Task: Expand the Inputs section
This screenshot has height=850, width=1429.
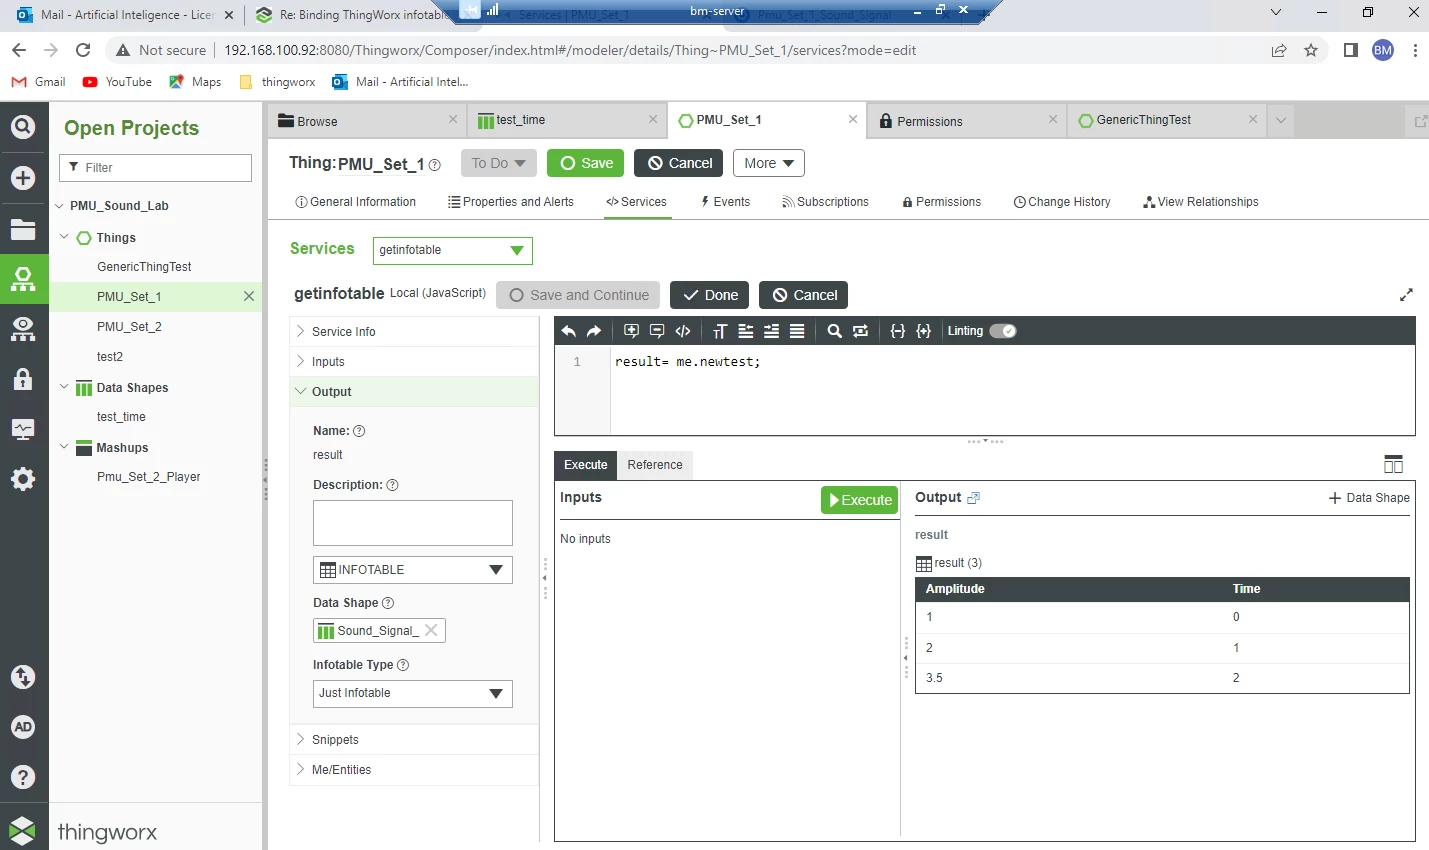Action: pos(414,362)
